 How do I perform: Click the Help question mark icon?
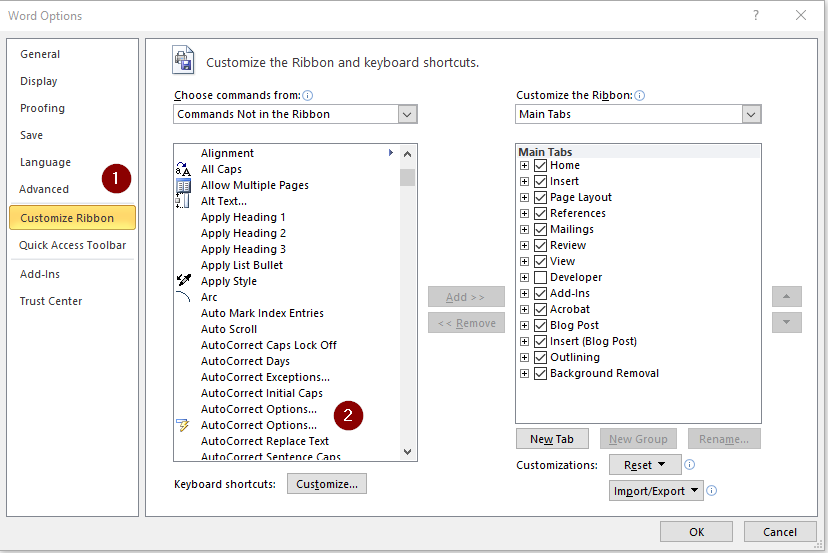756,15
